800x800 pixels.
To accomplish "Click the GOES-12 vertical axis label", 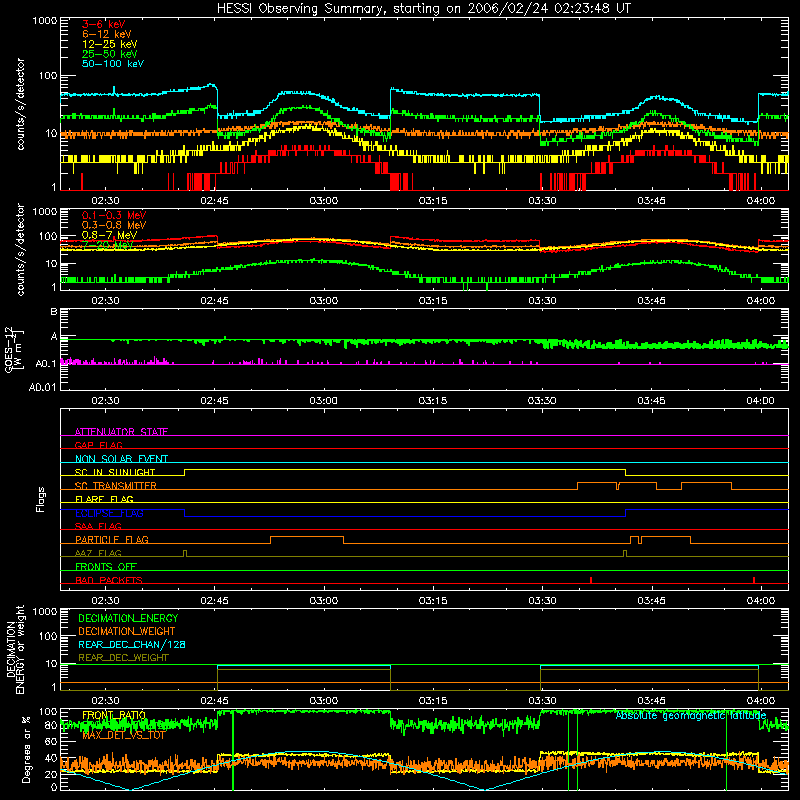I will pyautogui.click(x=14, y=349).
